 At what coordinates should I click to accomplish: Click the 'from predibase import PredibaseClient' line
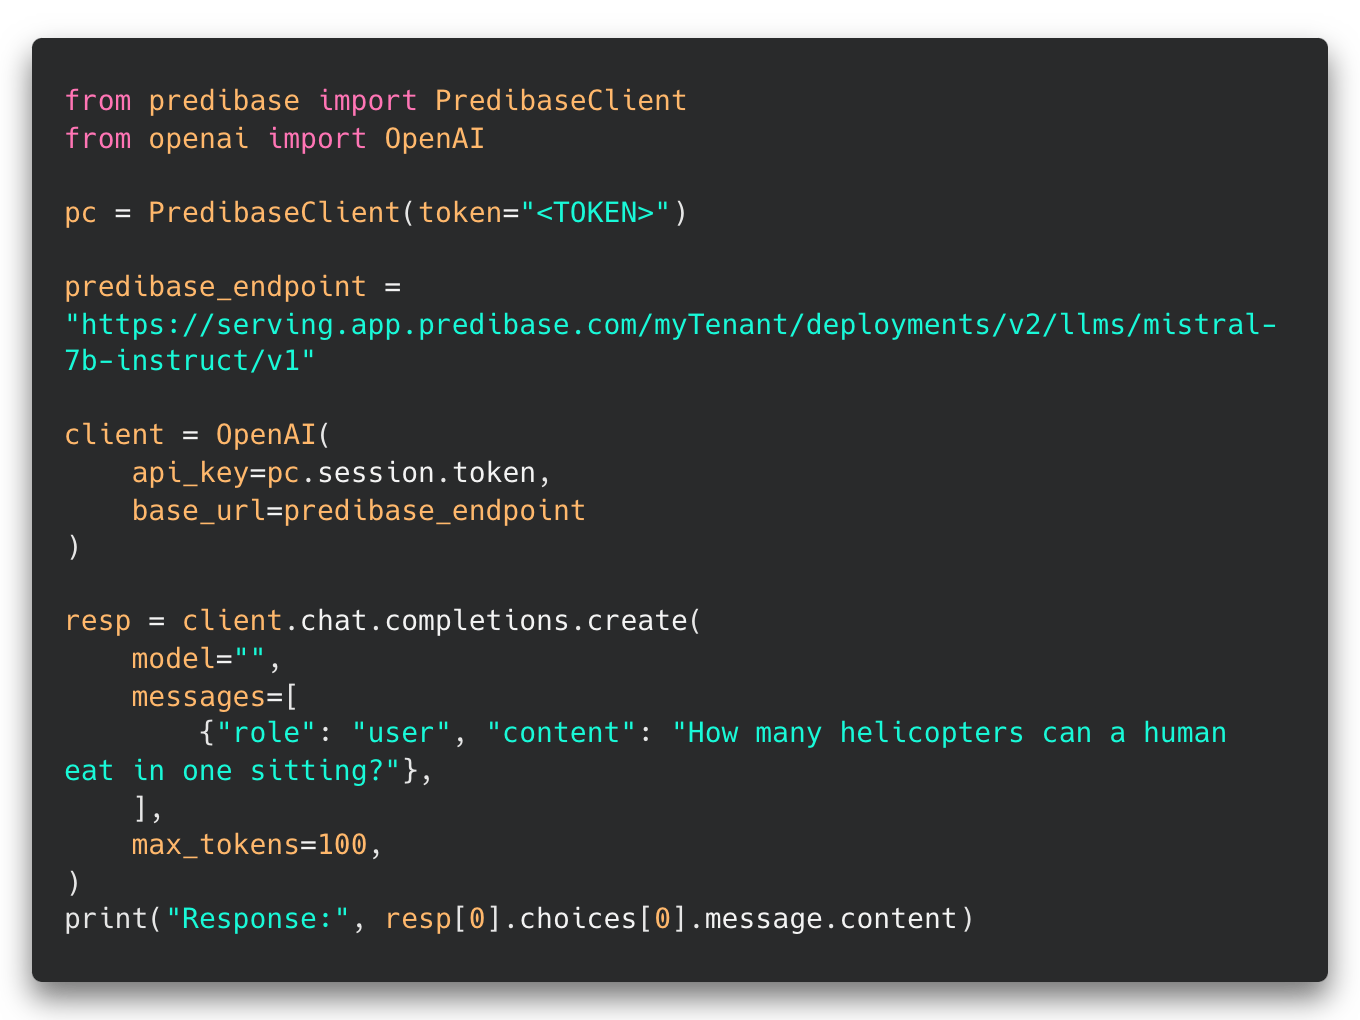pyautogui.click(x=375, y=101)
